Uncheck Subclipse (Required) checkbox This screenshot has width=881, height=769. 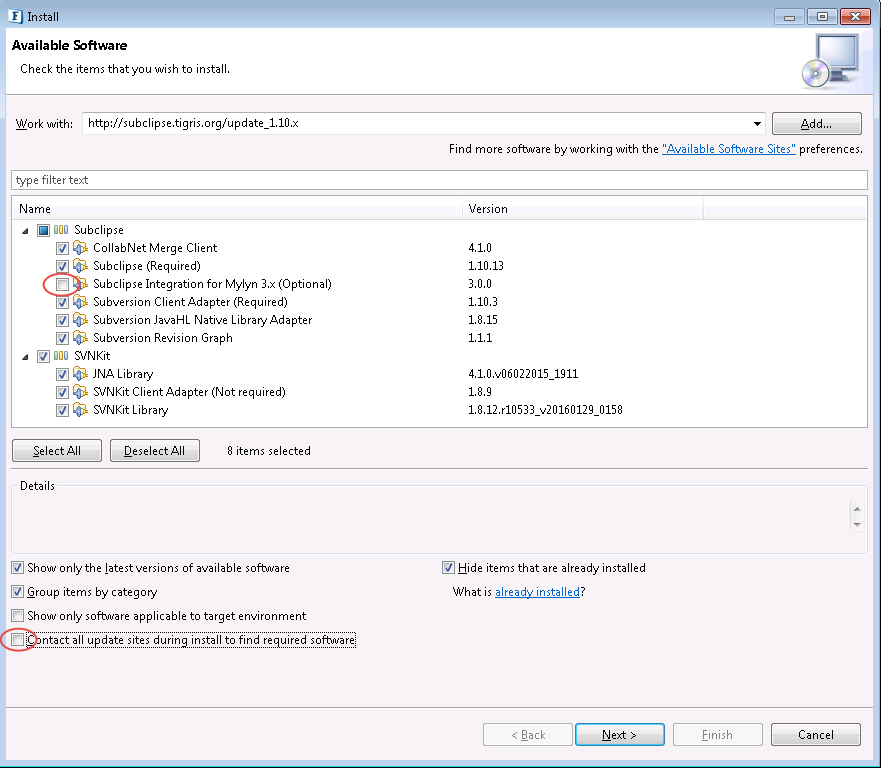pyautogui.click(x=62, y=266)
